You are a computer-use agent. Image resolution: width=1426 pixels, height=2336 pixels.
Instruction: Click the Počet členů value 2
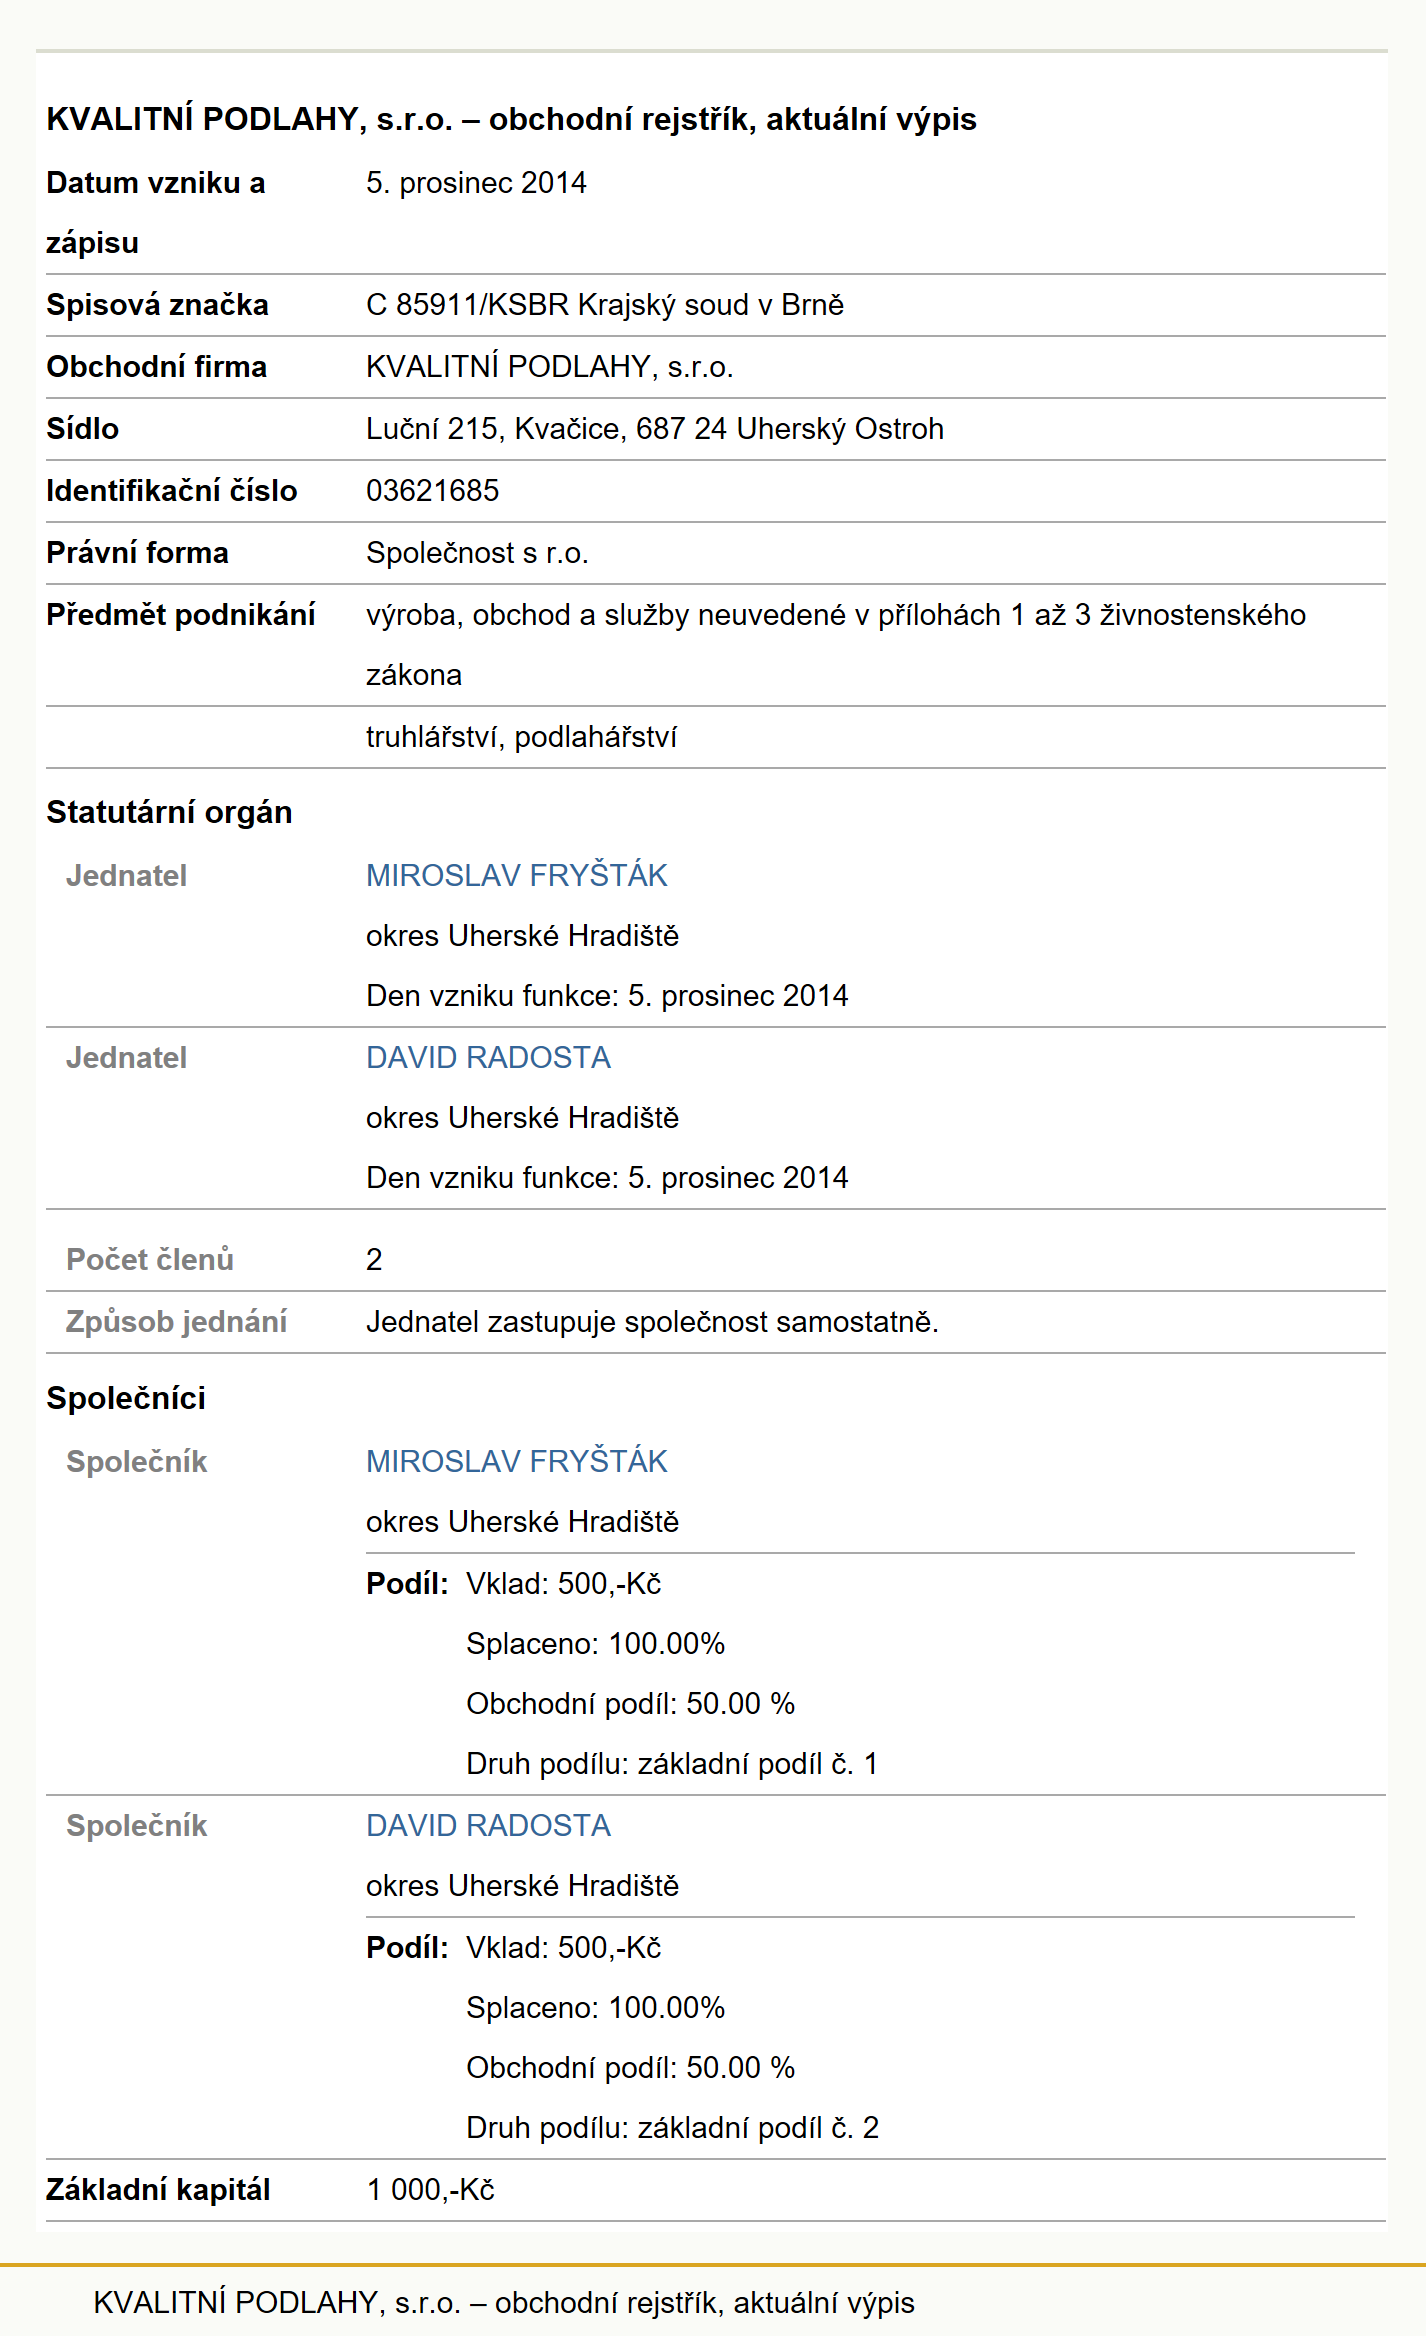pos(374,1260)
